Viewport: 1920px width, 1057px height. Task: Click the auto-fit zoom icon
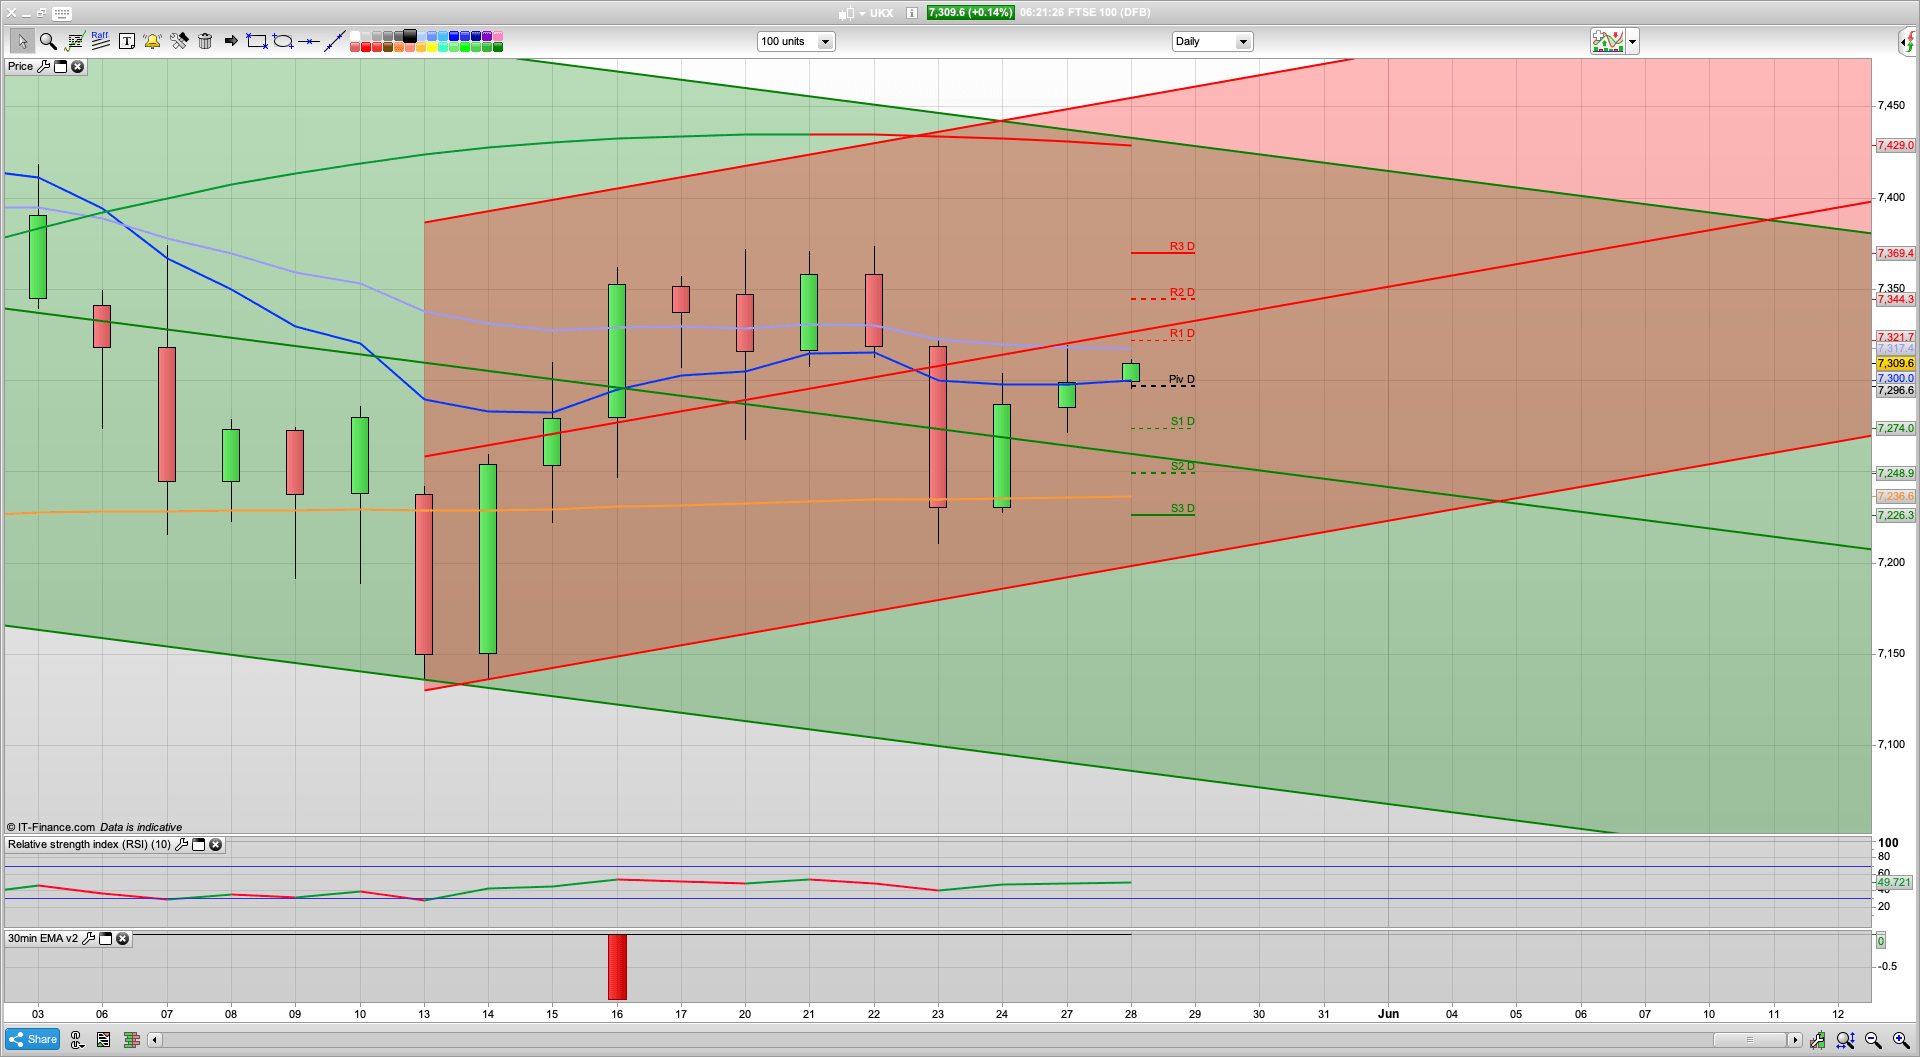pyautogui.click(x=1845, y=1040)
